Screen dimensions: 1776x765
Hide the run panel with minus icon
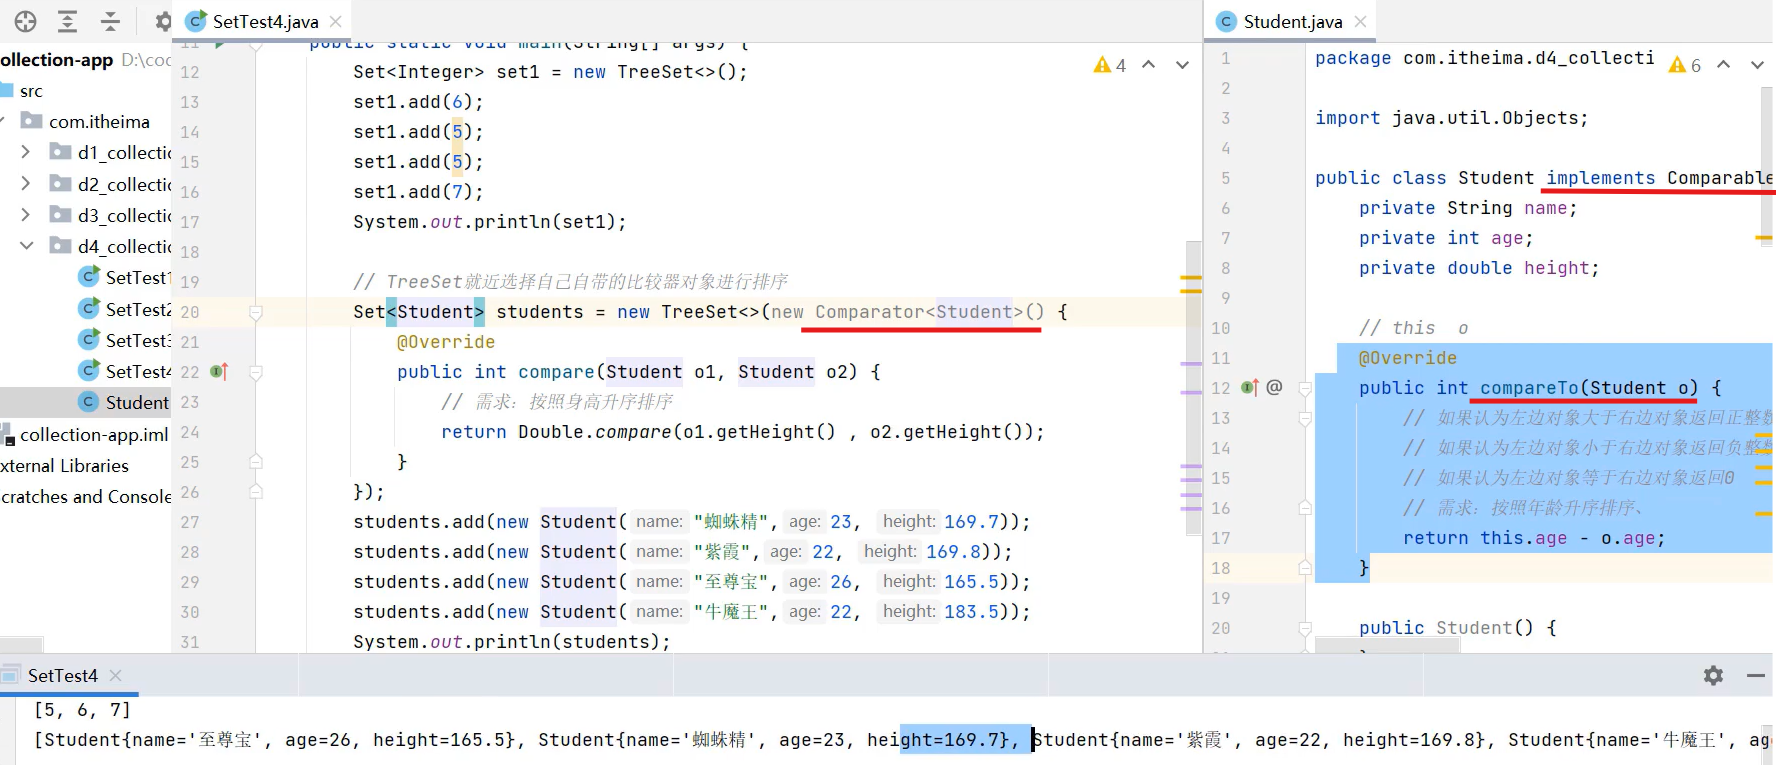(x=1755, y=676)
